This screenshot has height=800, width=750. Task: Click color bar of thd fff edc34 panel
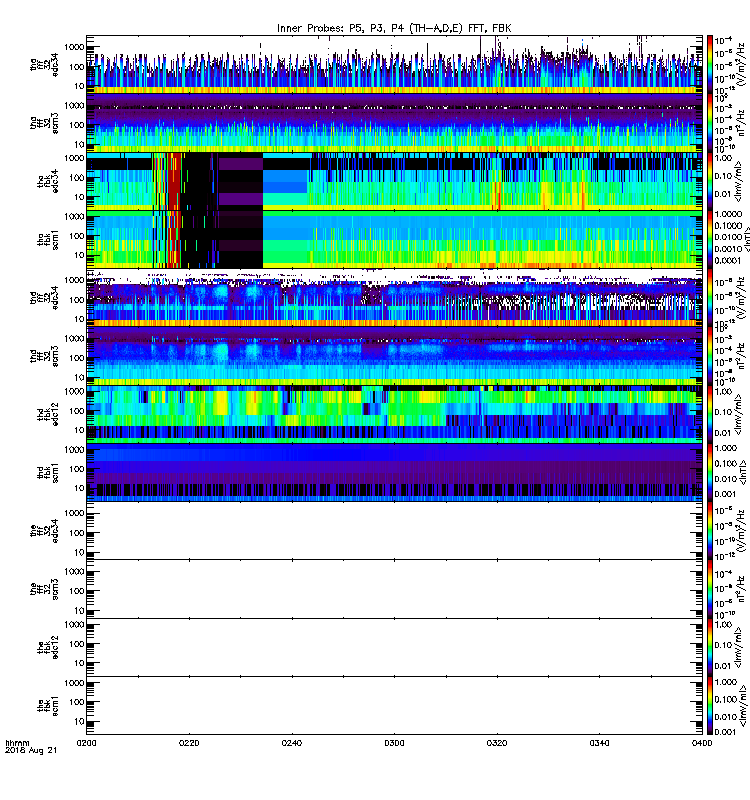point(710,298)
